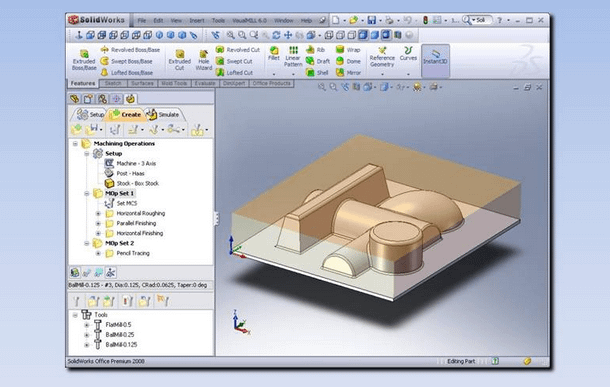Toggle Shaded With Edges display style
This screenshot has height=387, width=610.
pos(363,35)
